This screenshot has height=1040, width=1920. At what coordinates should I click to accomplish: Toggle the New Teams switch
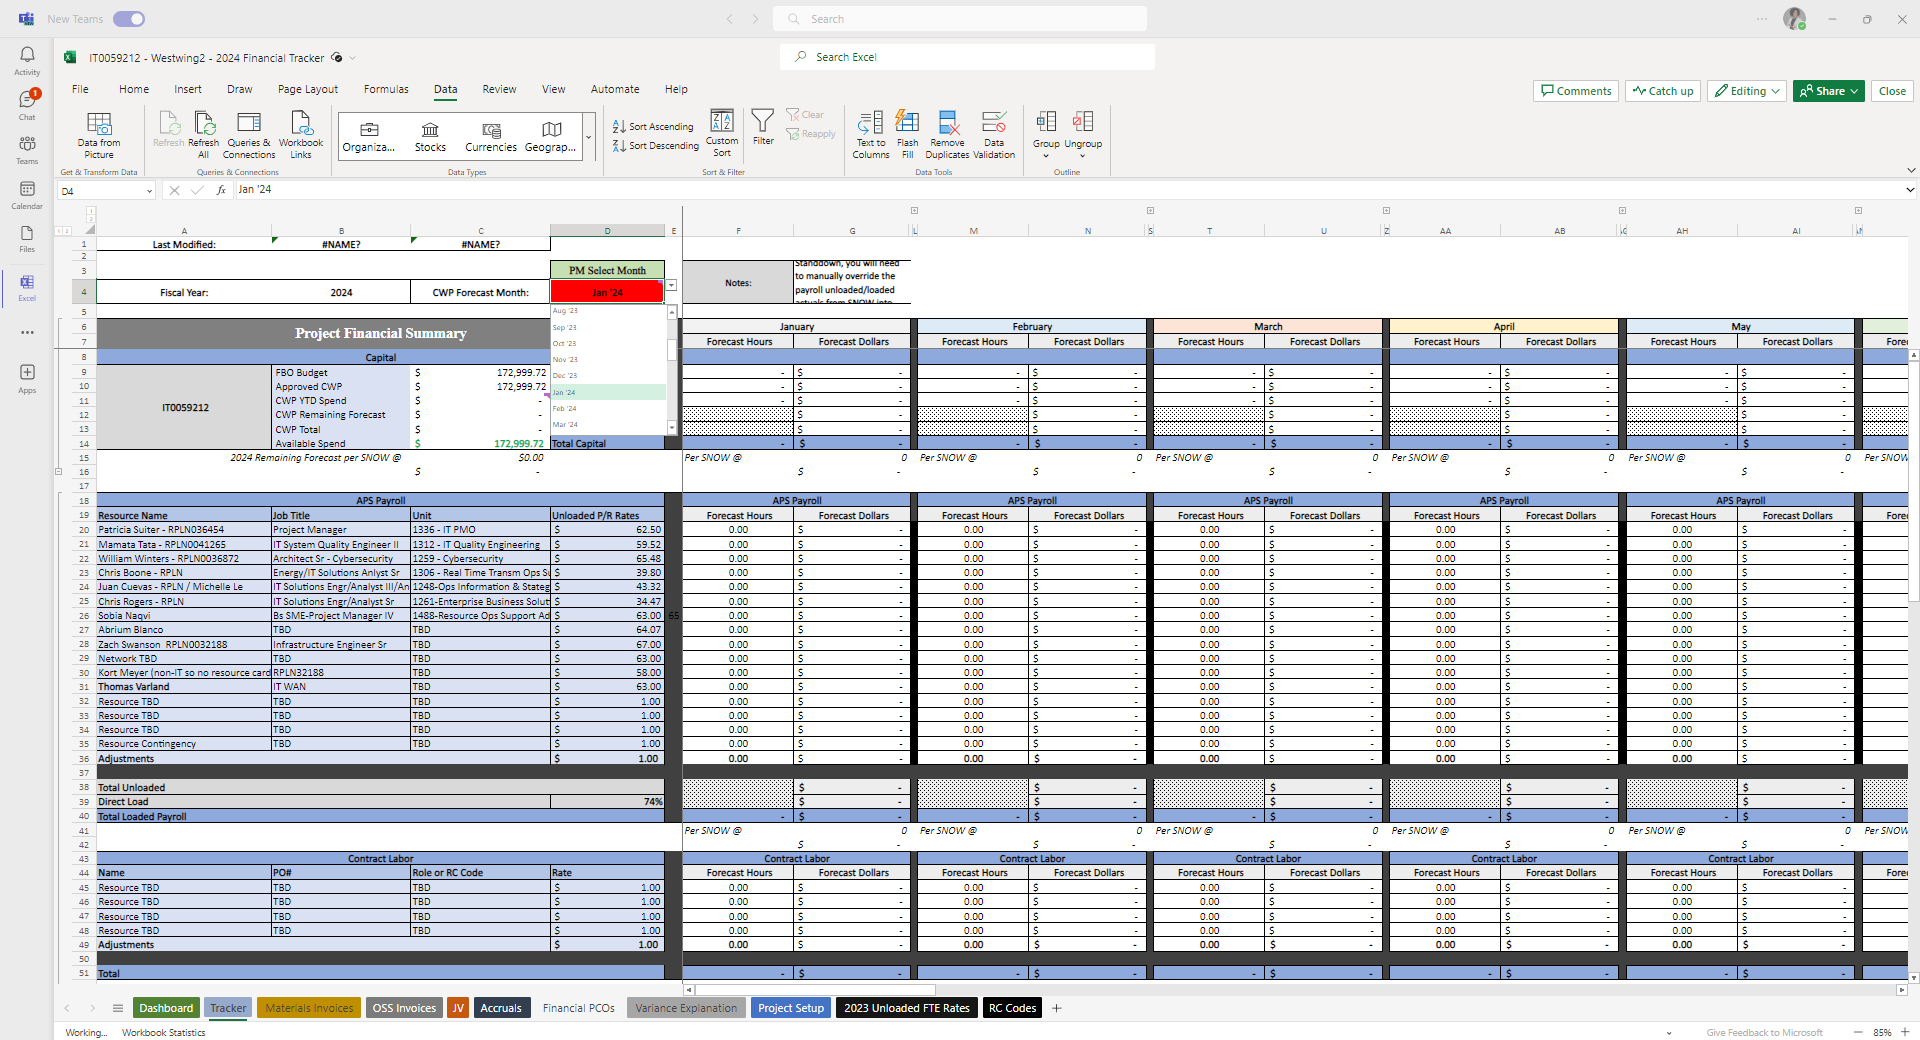tap(129, 18)
